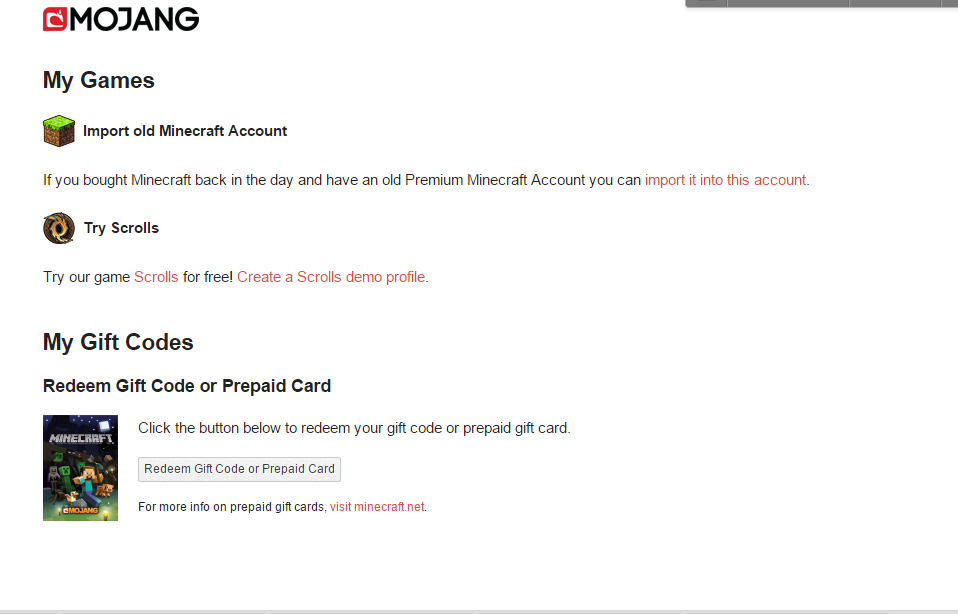
Task: Click the Mojang logo on the box art
Action: tap(80, 510)
